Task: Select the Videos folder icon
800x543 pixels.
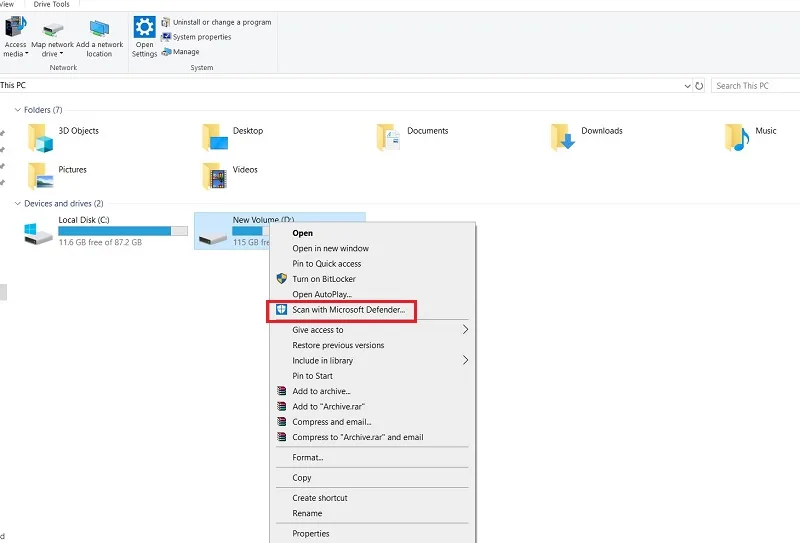Action: point(215,177)
